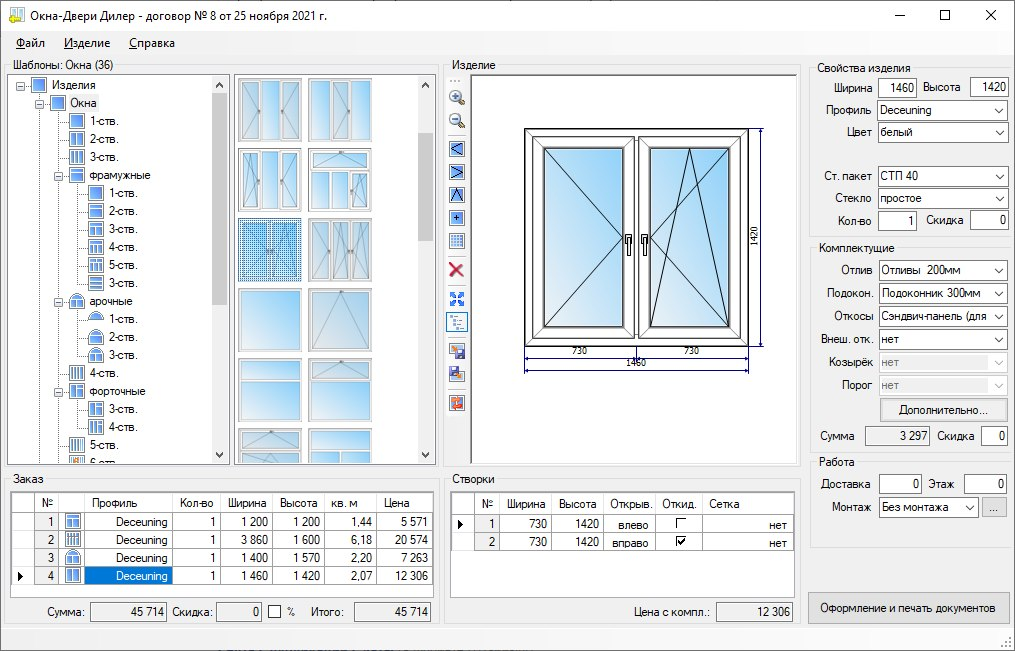The image size is (1015, 651).
Task: Click the mosquito net grid icon
Action: pyautogui.click(x=457, y=241)
